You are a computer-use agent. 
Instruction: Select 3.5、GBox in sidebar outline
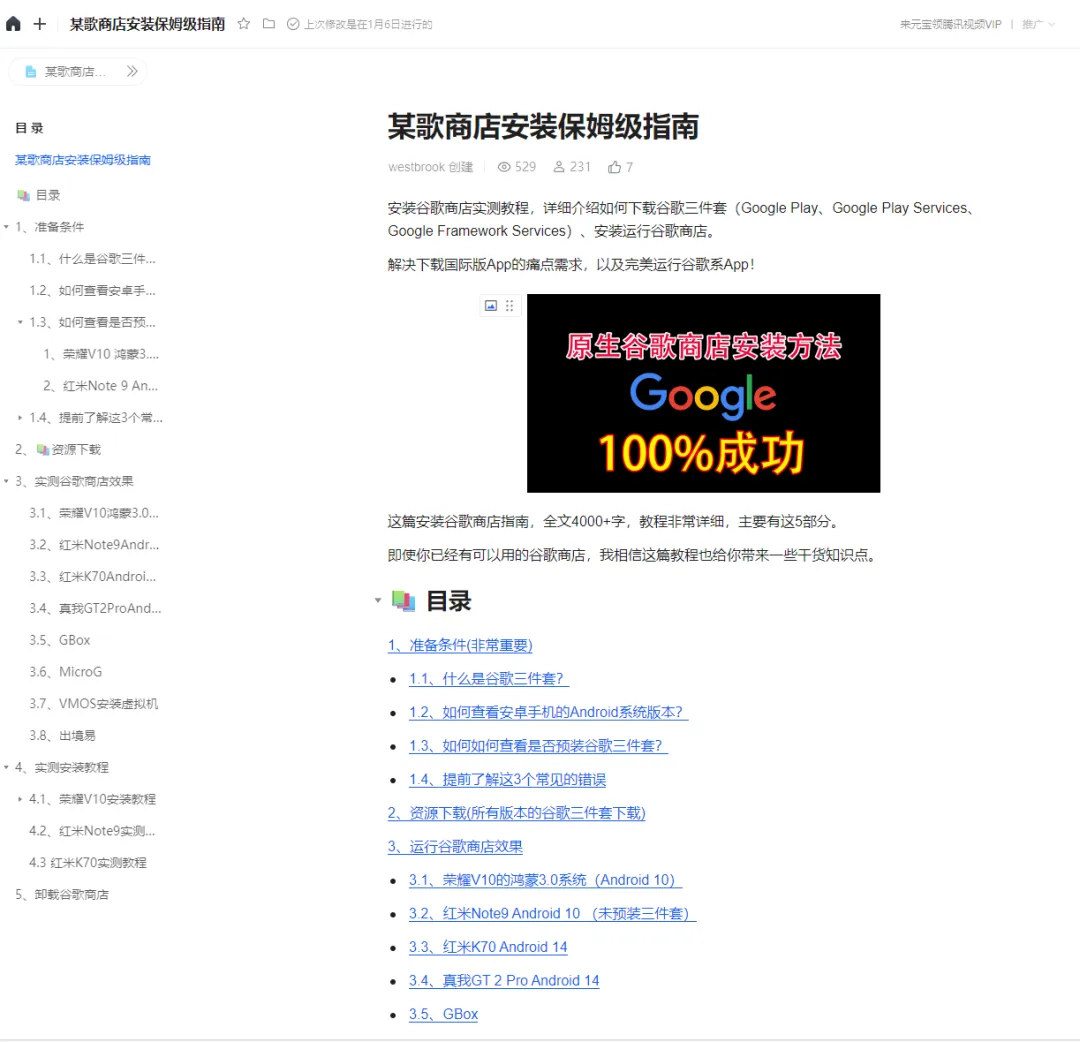click(59, 640)
